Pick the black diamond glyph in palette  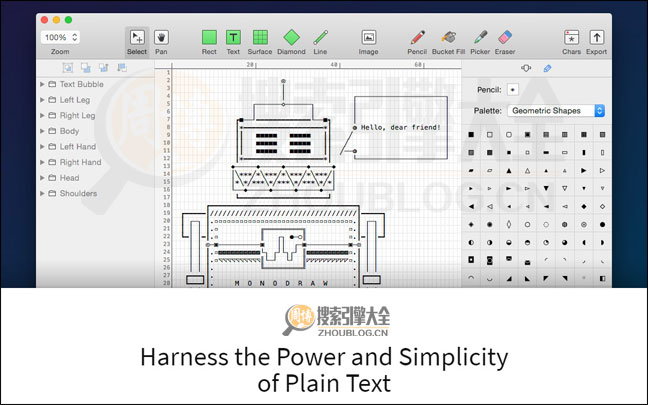[584, 206]
